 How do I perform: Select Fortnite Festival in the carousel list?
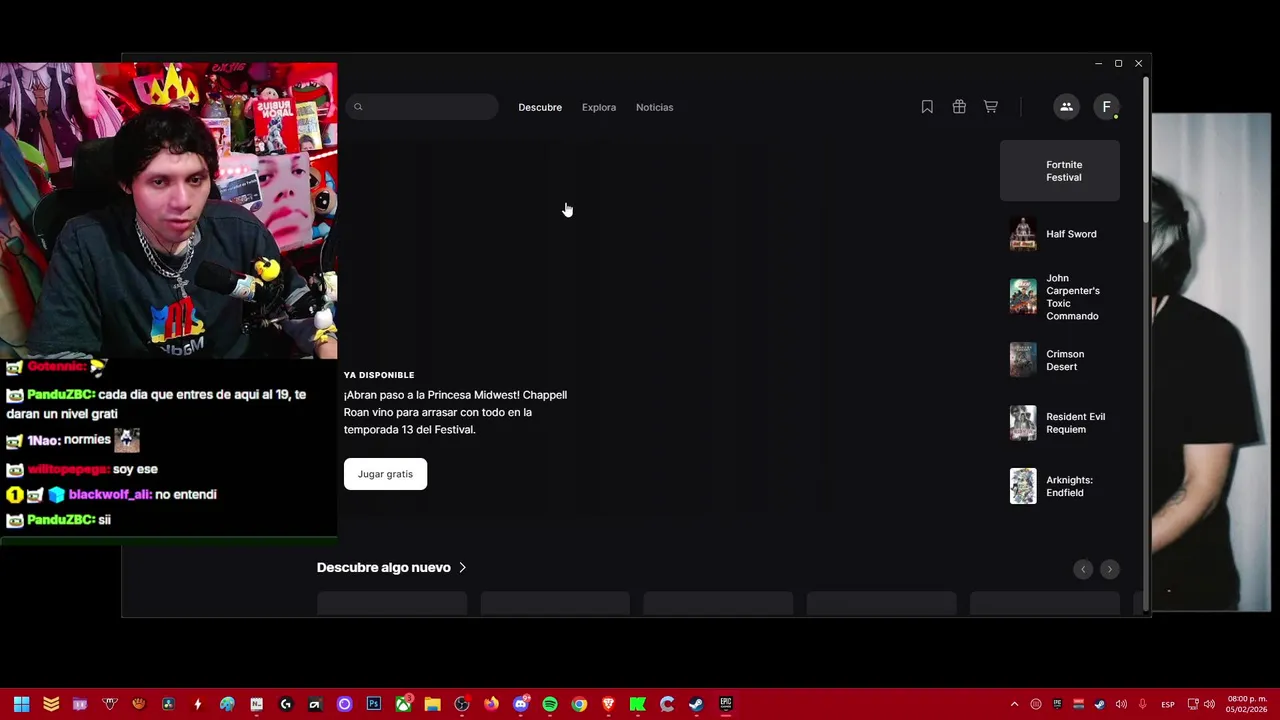[1060, 171]
